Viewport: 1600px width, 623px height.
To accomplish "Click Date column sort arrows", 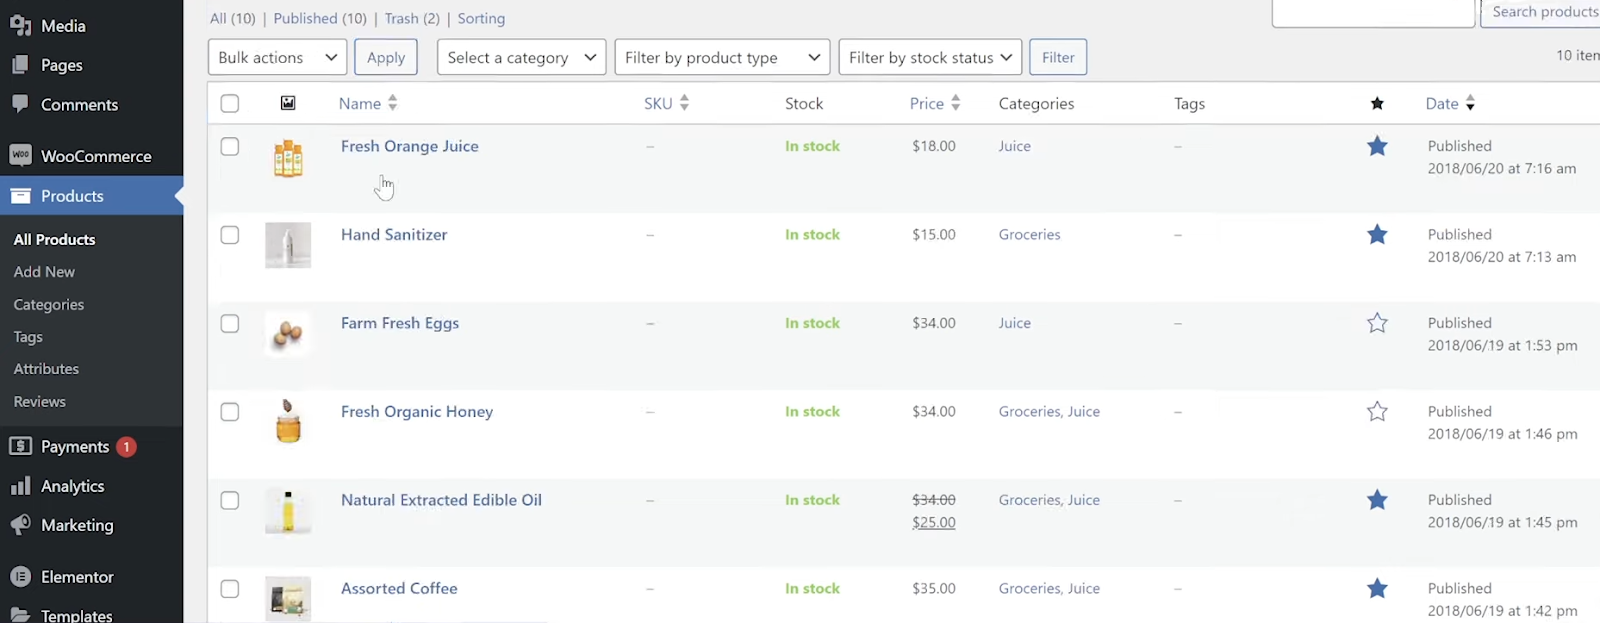I will point(1470,103).
